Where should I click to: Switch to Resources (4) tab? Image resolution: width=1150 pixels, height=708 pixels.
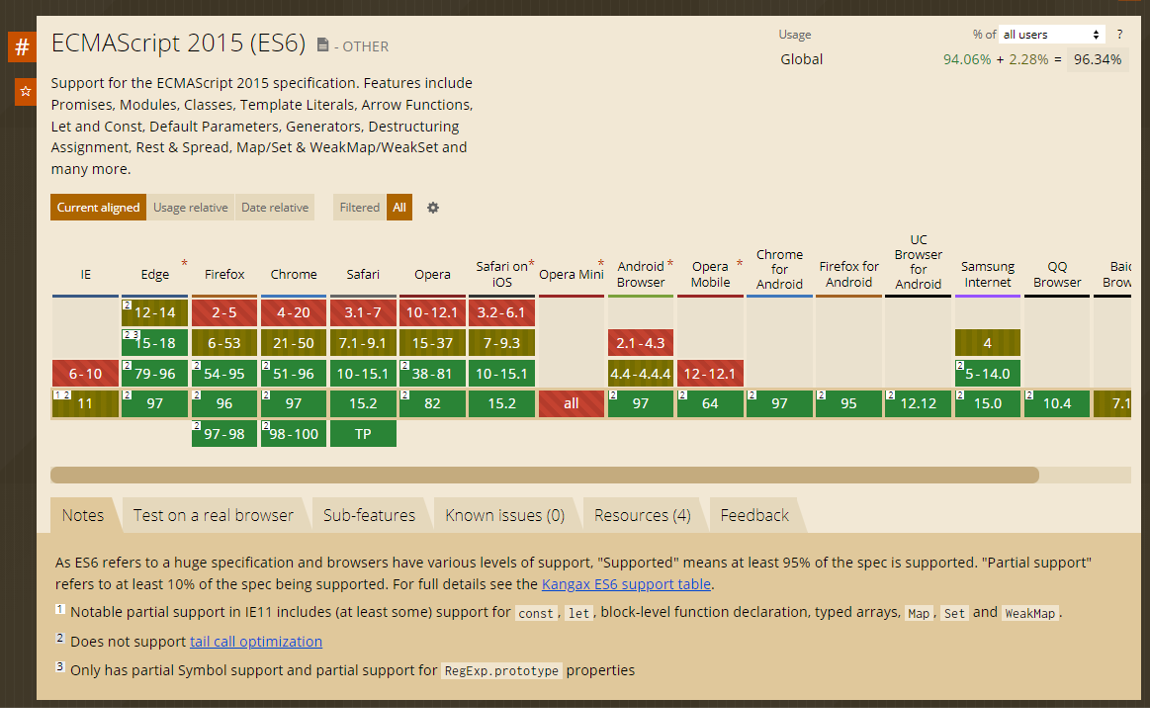[x=642, y=515]
